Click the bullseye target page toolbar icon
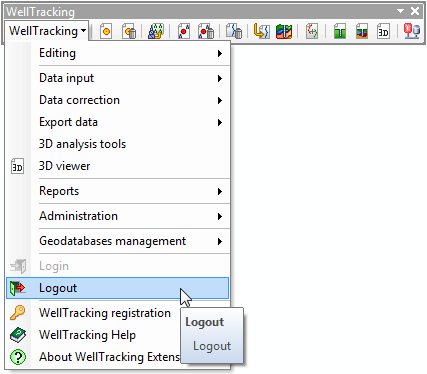The height and width of the screenshot is (374, 427). point(106,31)
